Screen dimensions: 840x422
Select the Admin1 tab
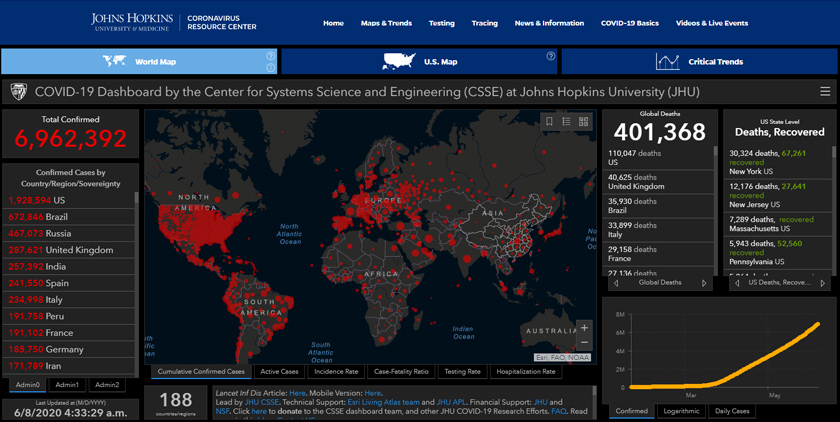(67, 385)
